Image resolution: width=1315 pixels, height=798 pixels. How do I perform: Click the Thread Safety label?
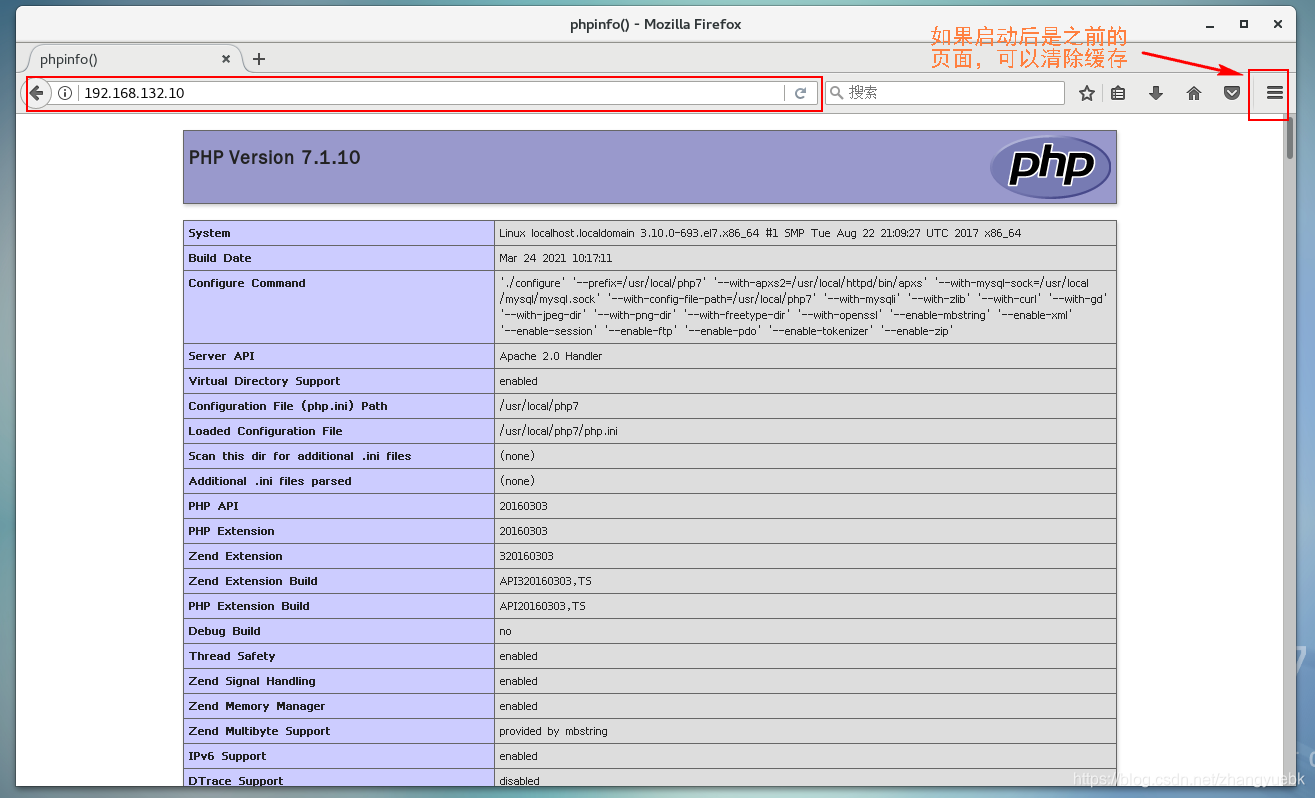[232, 656]
